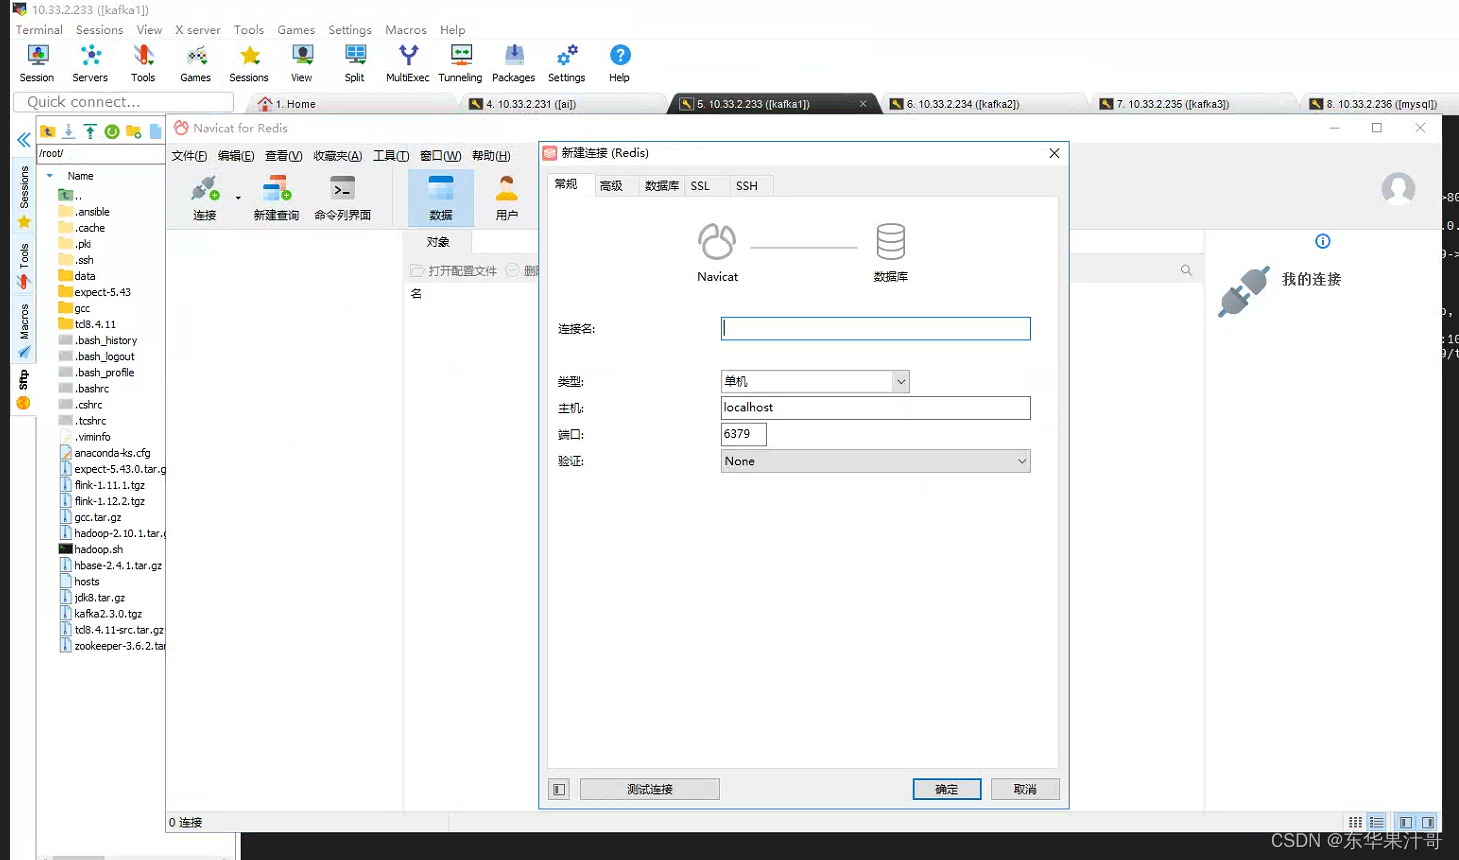
Task: Open the 工具(T) menu in Navicat
Action: point(391,156)
